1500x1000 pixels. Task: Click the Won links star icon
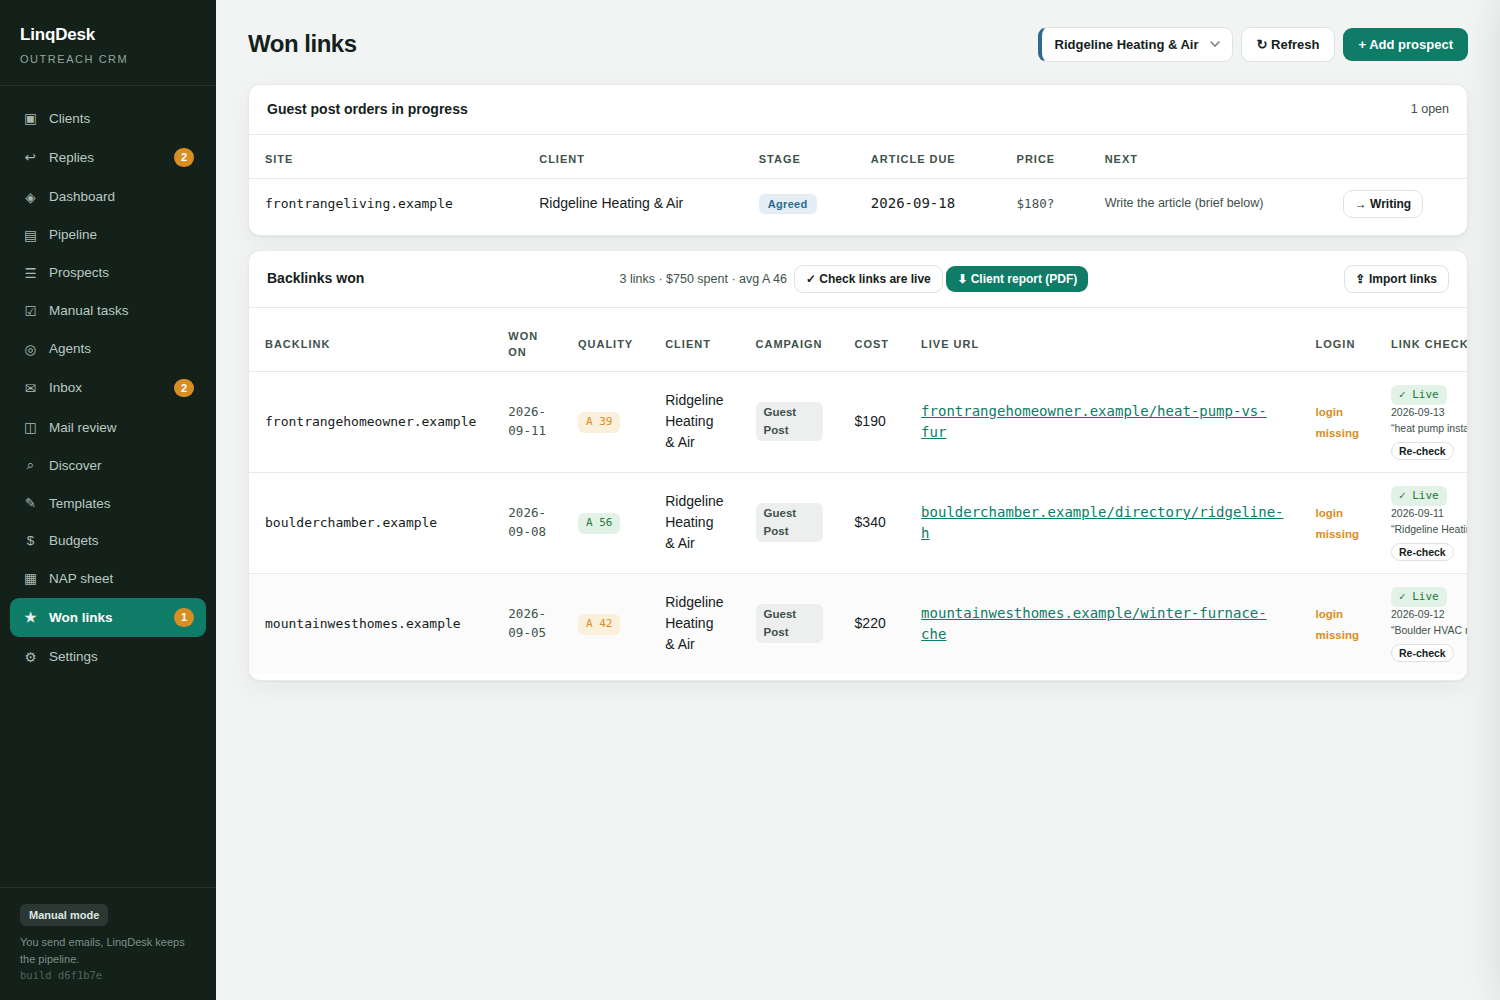tap(30, 618)
